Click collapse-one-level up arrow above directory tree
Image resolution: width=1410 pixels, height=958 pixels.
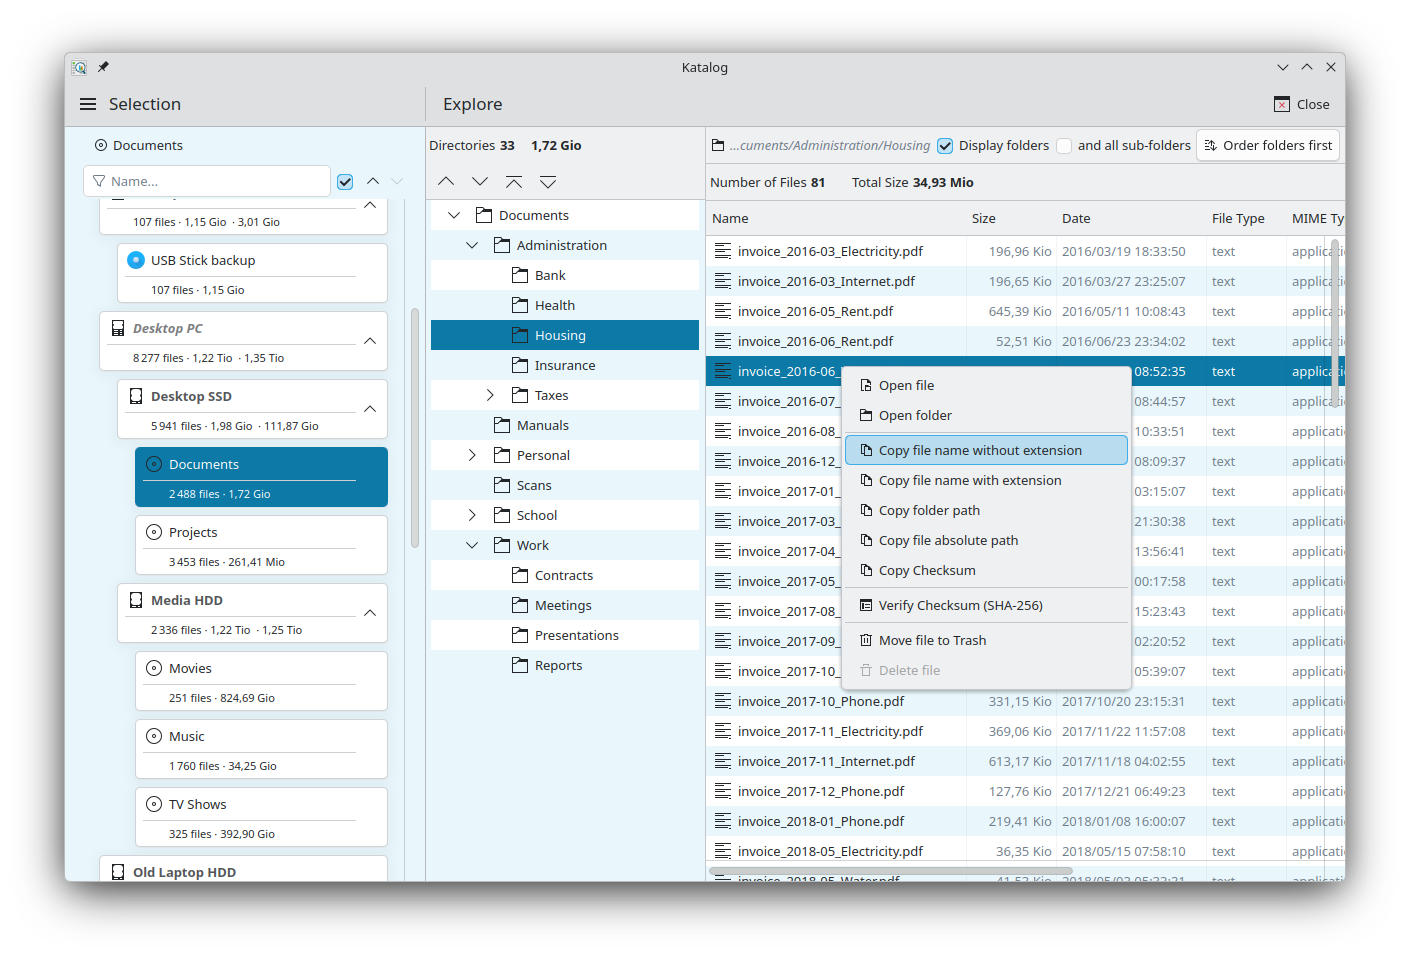click(446, 181)
